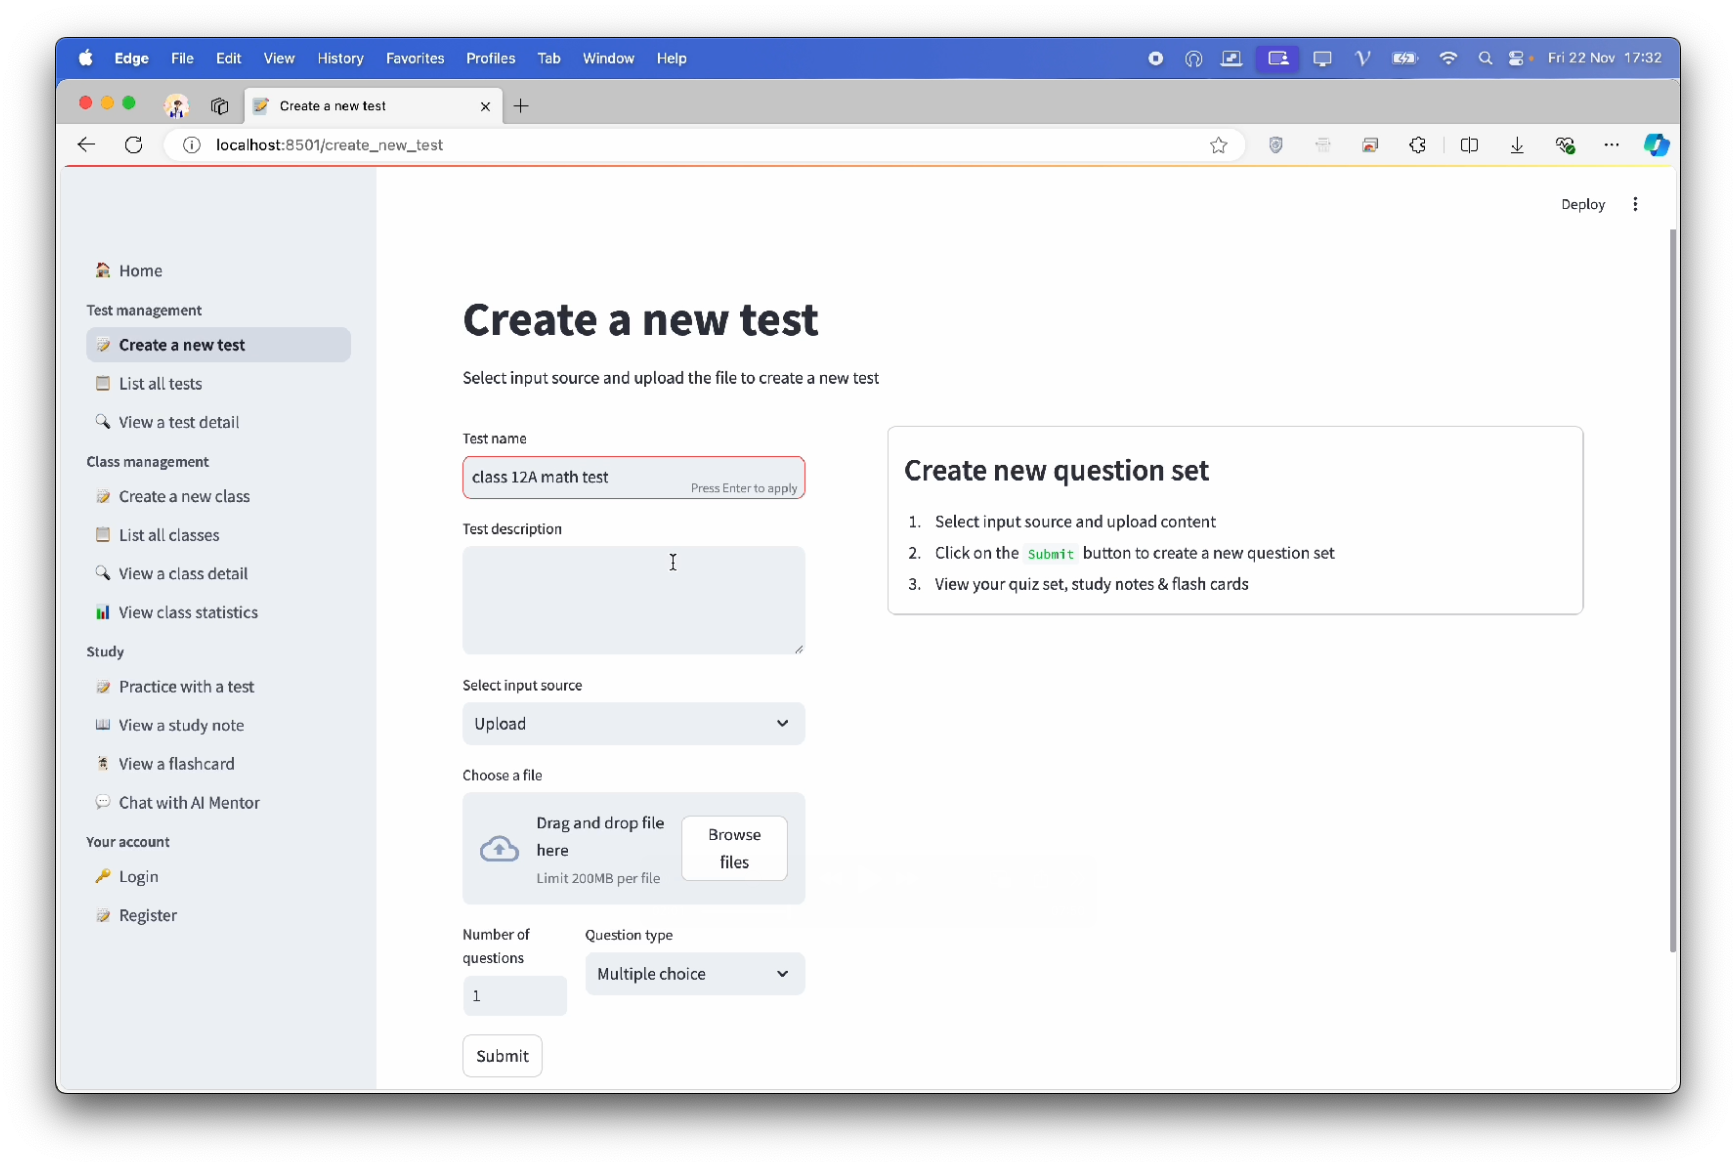Open the Window menu
The height and width of the screenshot is (1167, 1736).
[x=608, y=58]
